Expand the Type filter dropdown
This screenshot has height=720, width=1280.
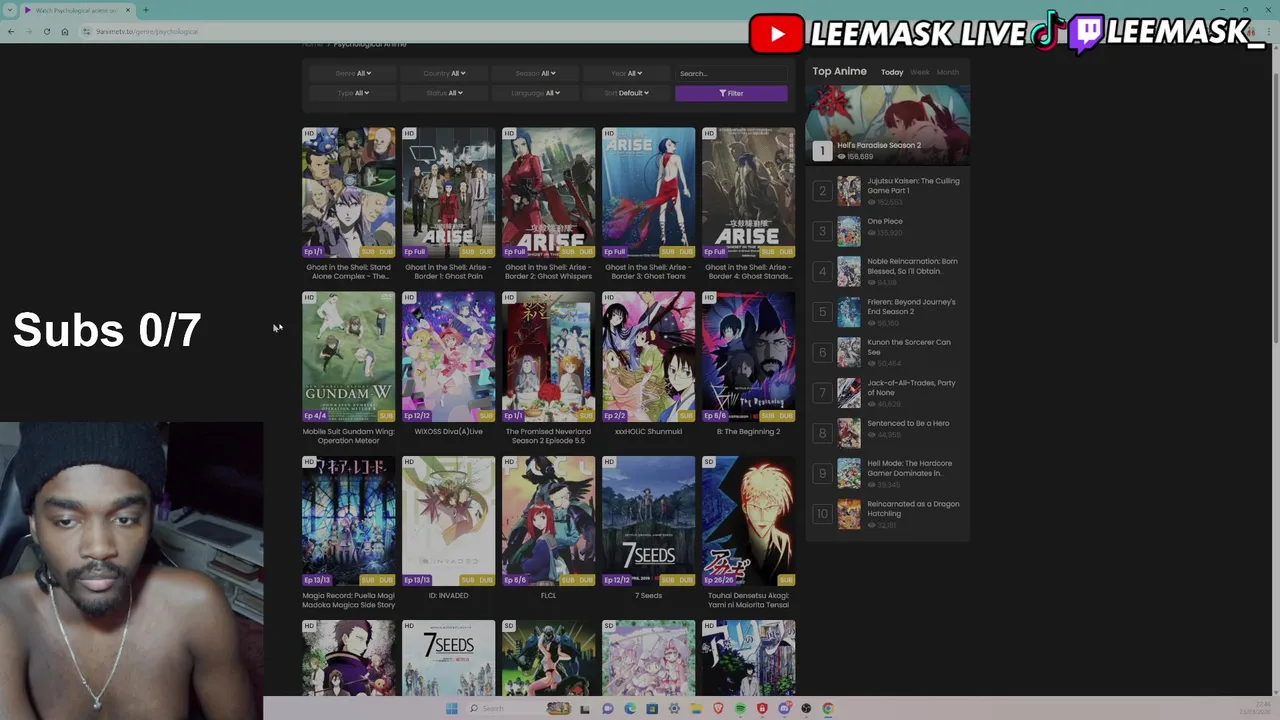coord(353,93)
